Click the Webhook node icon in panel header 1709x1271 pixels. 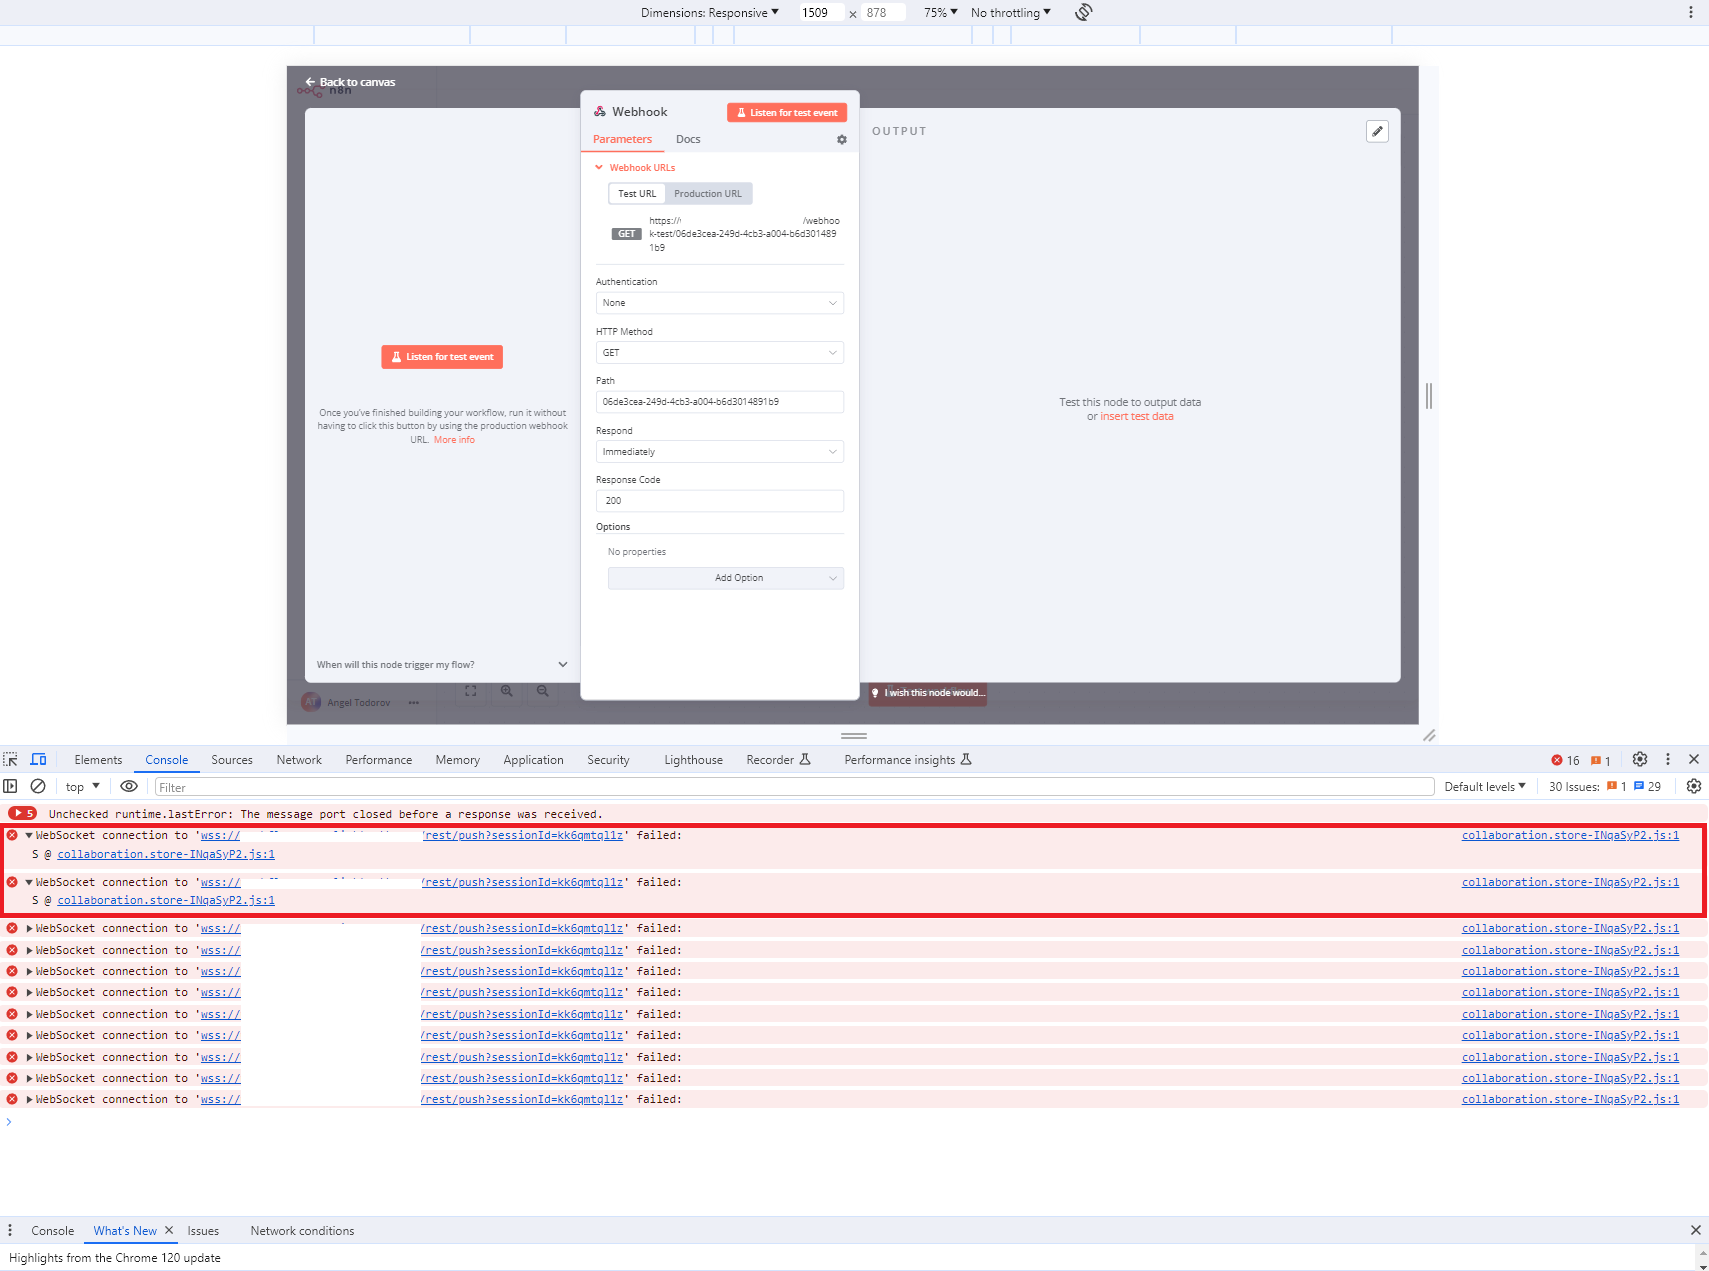pyautogui.click(x=600, y=112)
